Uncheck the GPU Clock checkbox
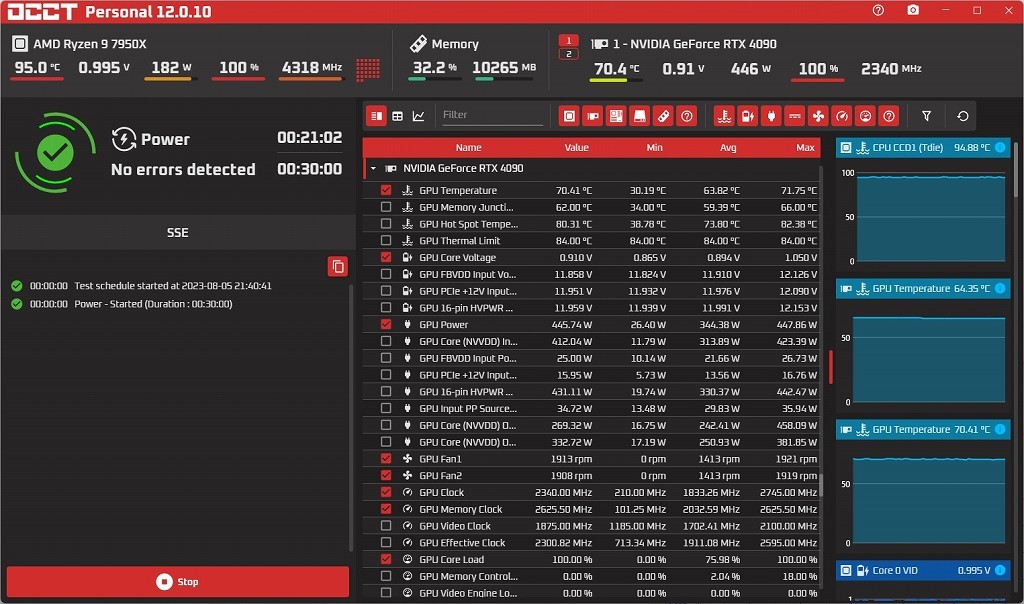Screen dimensions: 1024x604 pos(386,492)
